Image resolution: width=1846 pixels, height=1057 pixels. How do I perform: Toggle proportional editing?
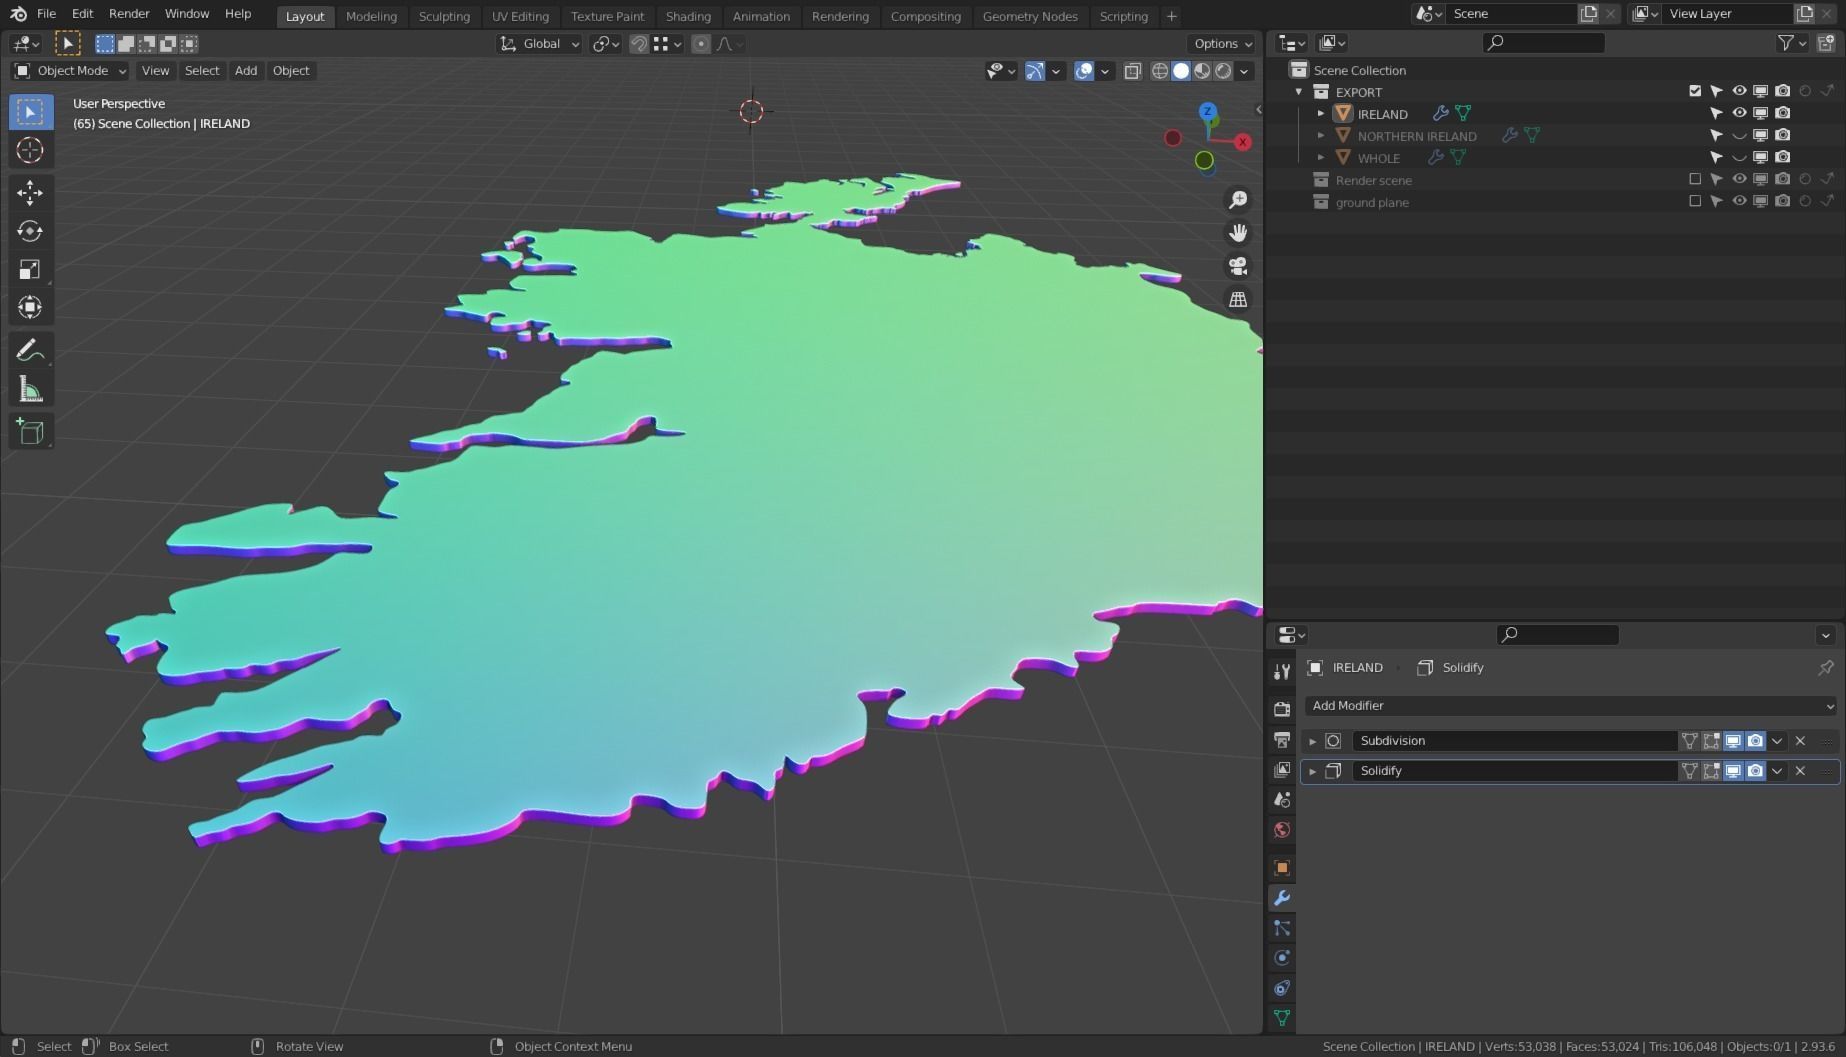701,44
